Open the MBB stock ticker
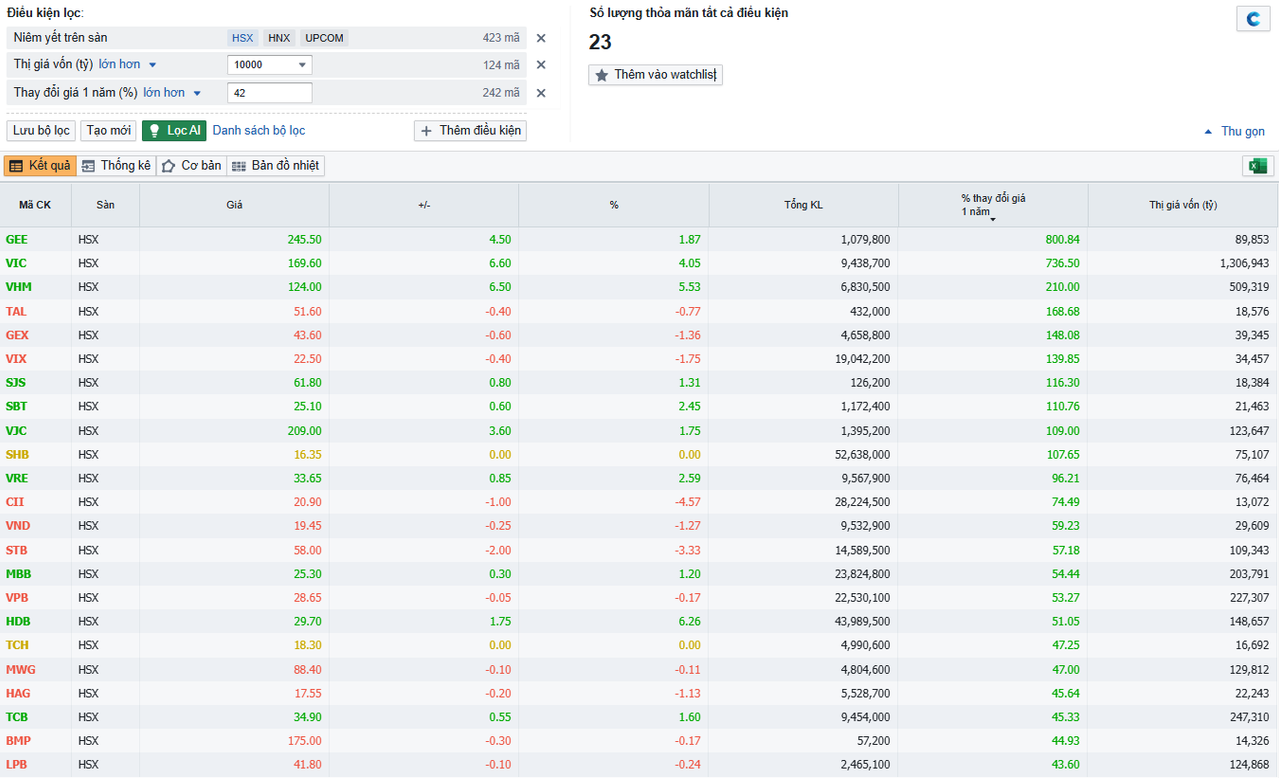Image resolution: width=1279 pixels, height=778 pixels. tap(18, 574)
